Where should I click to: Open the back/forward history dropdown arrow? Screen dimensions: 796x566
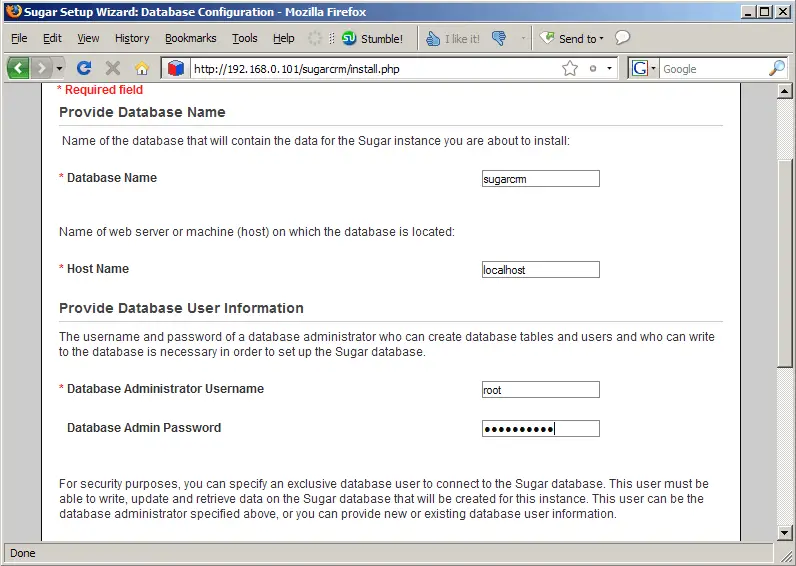tap(59, 68)
